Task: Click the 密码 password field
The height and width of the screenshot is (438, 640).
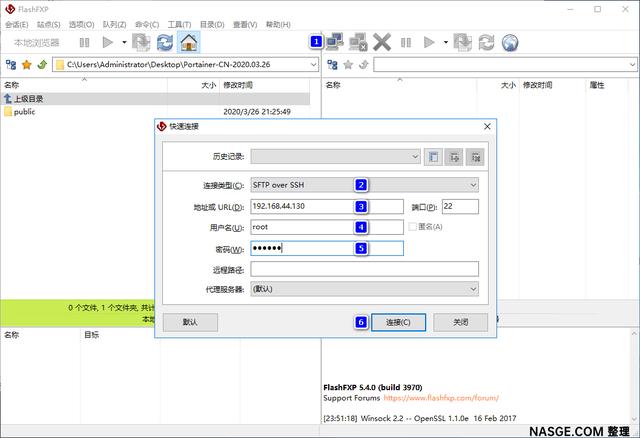Action: [x=327, y=248]
